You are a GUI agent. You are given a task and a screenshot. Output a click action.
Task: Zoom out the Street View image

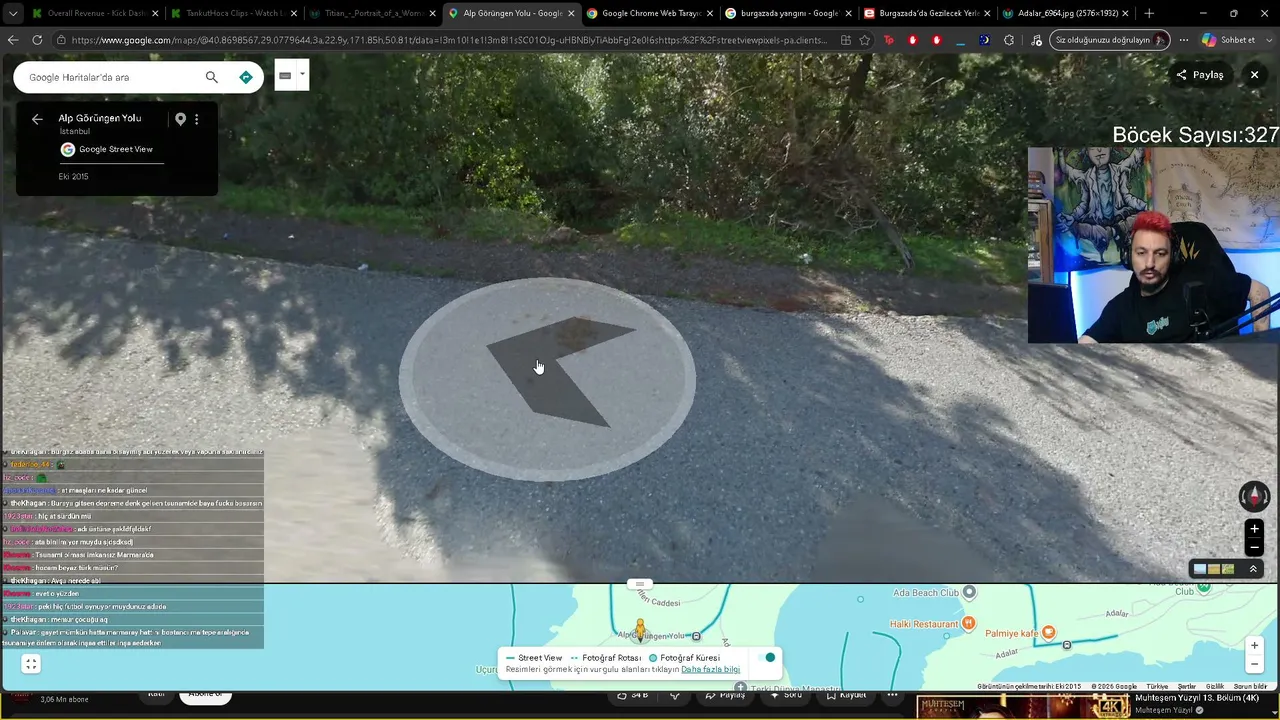point(1254,548)
